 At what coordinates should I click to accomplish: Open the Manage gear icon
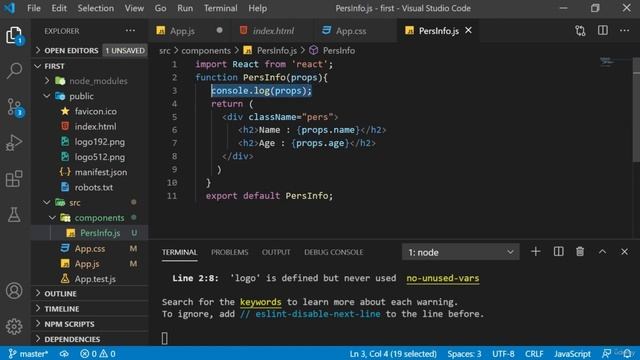coord(14,326)
